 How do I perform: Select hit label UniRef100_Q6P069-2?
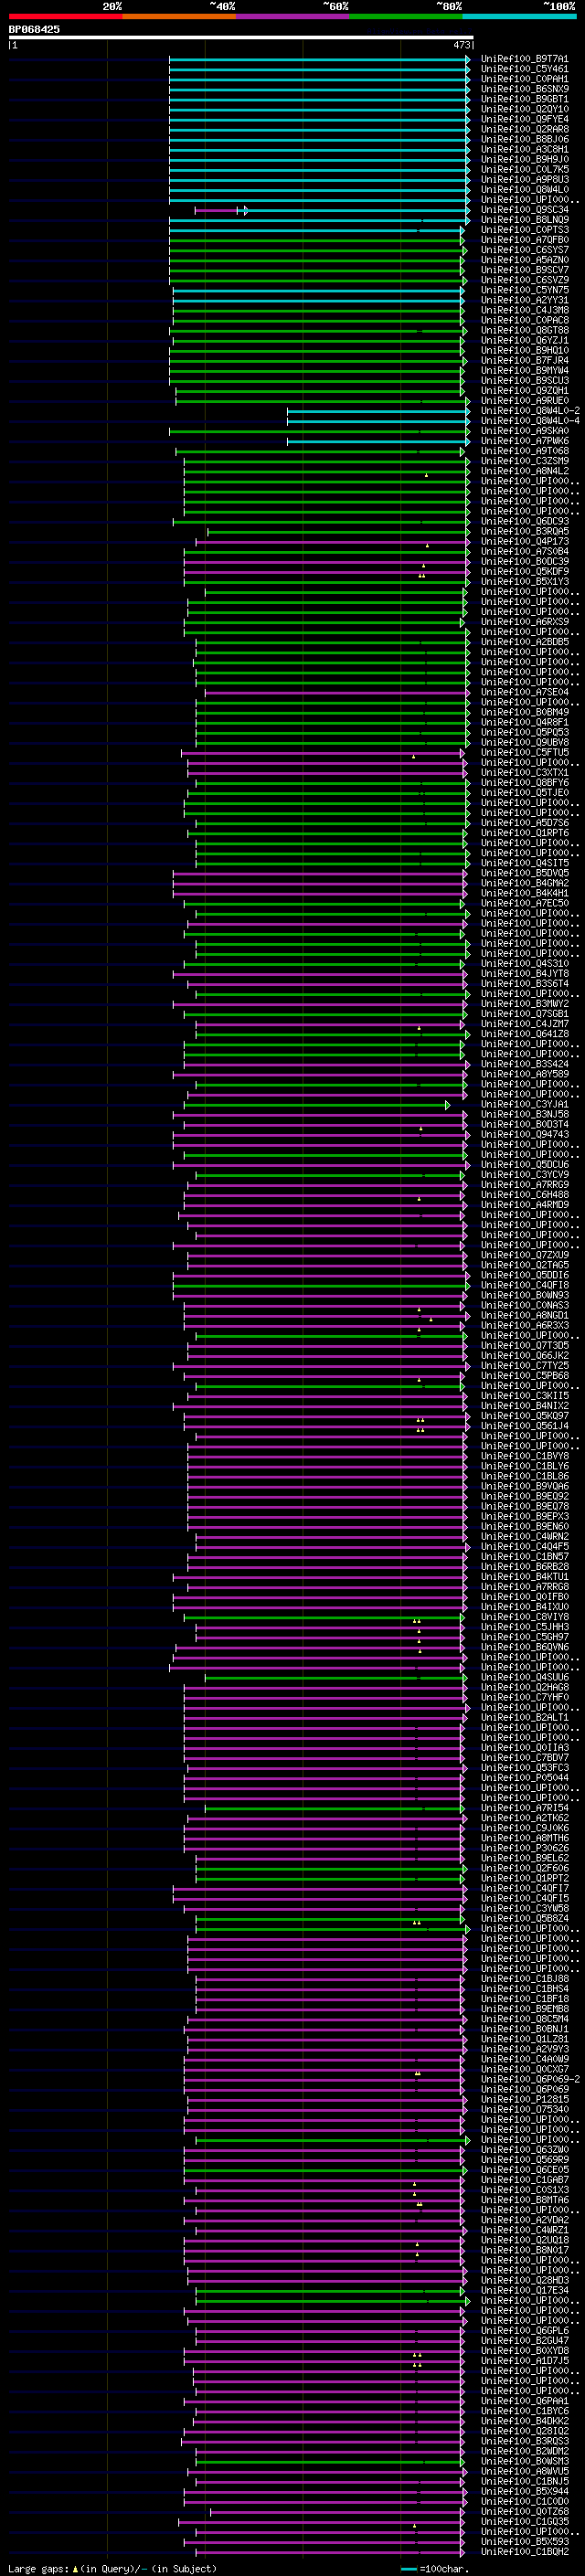point(530,2079)
